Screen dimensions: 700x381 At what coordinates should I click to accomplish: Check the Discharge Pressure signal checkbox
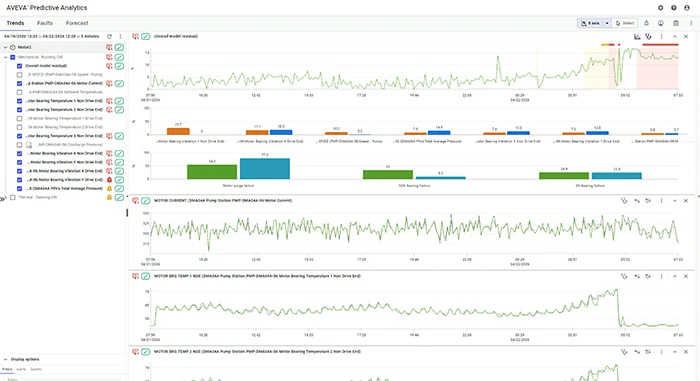(19, 145)
